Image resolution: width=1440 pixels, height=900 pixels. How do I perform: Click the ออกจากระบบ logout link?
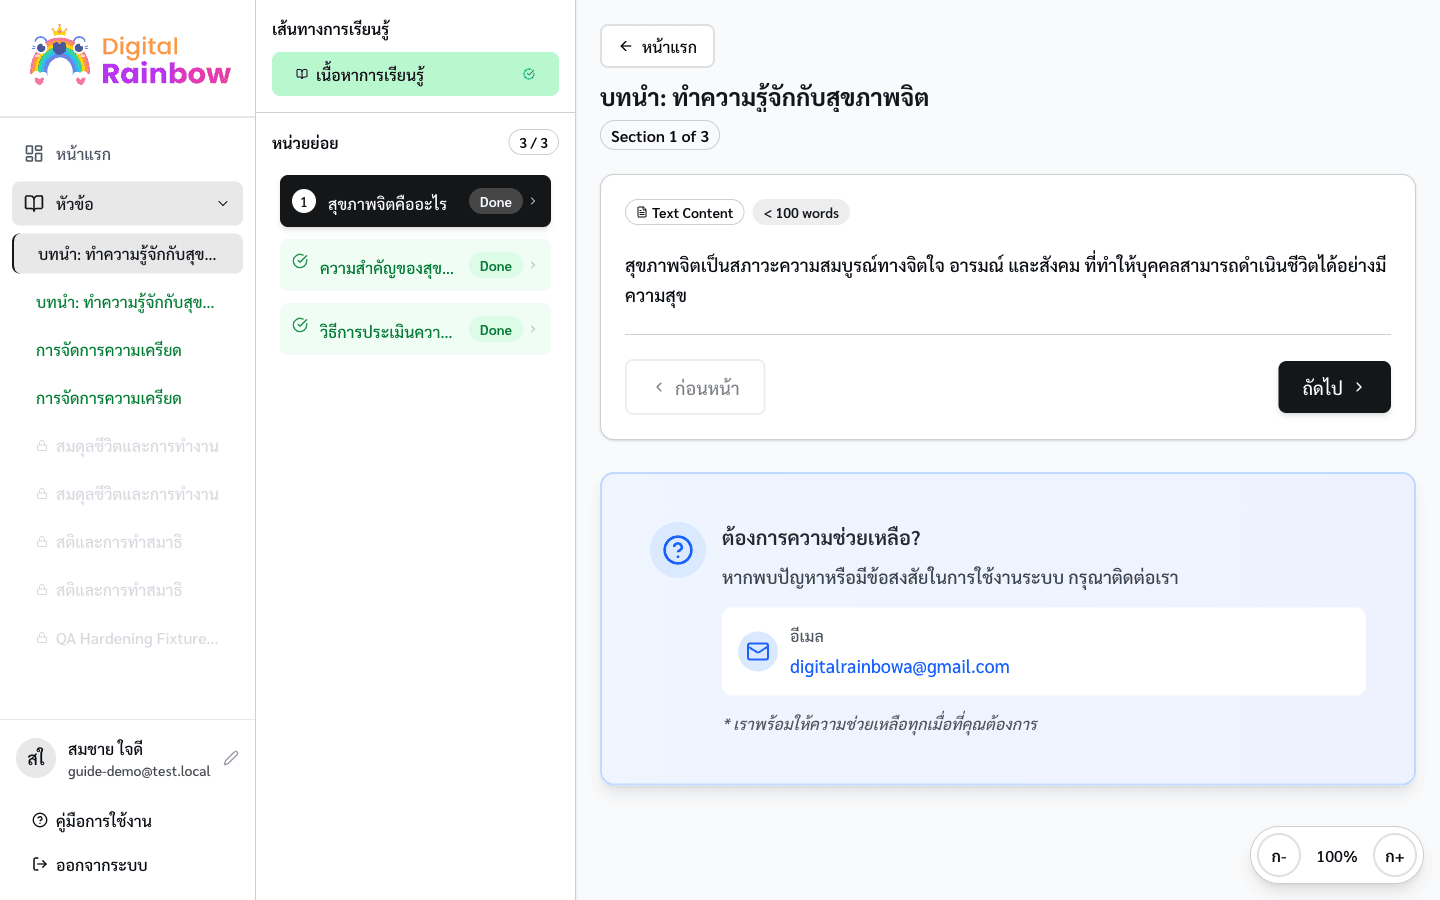click(x=127, y=864)
